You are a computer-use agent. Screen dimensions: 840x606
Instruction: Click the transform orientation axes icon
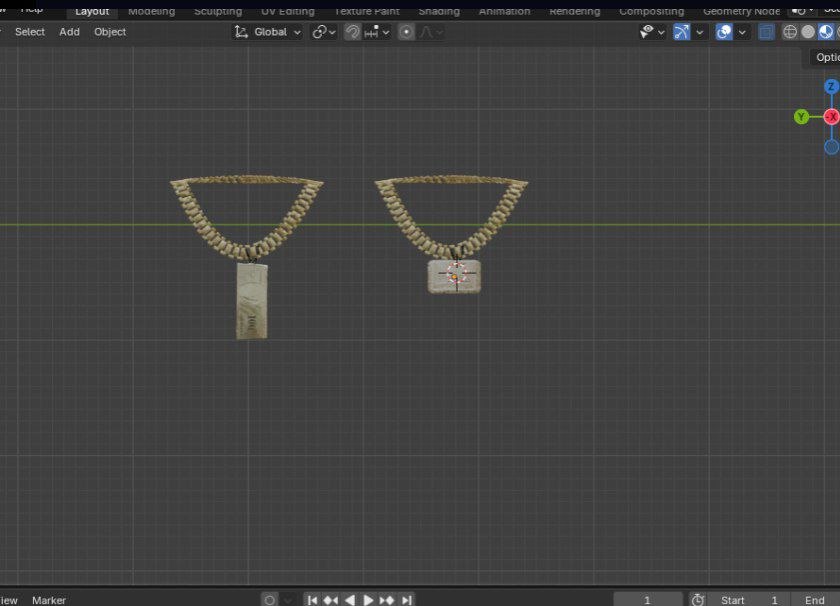click(241, 32)
